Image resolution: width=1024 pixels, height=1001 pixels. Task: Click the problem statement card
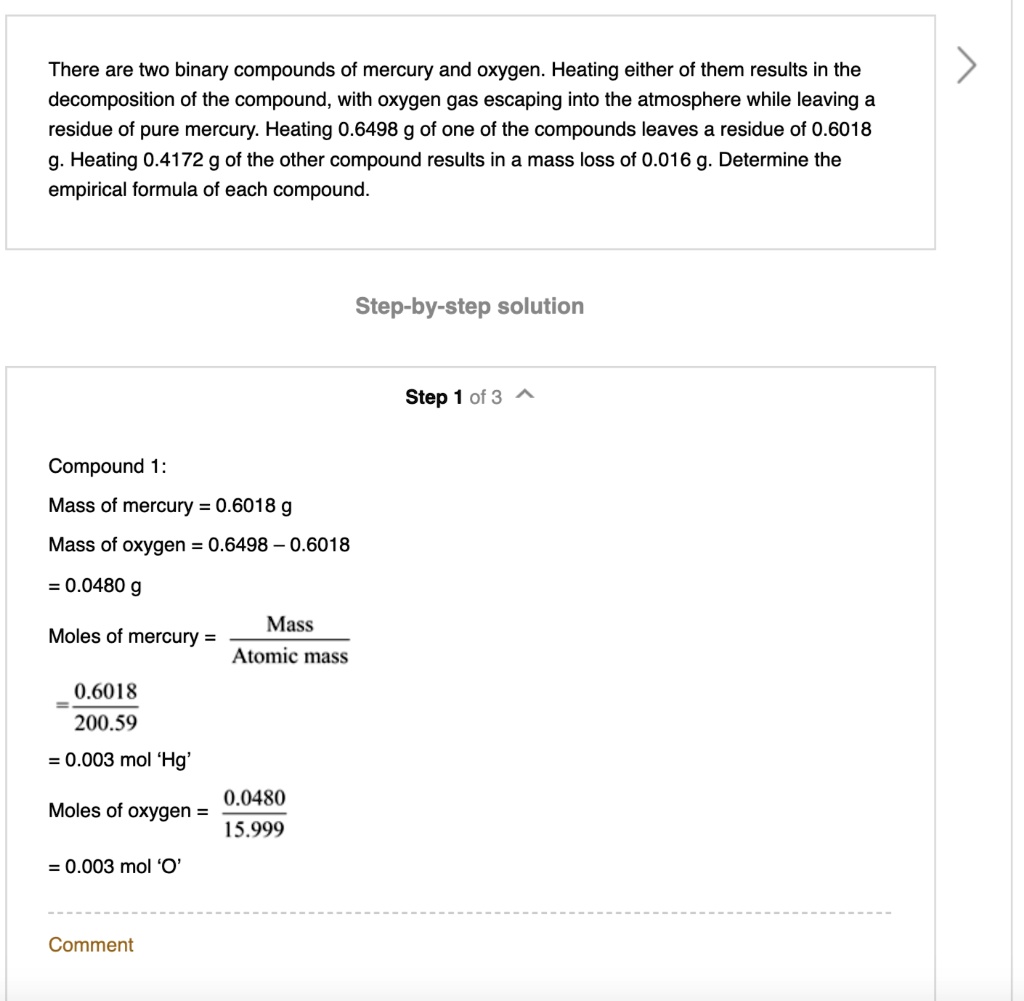pos(470,128)
